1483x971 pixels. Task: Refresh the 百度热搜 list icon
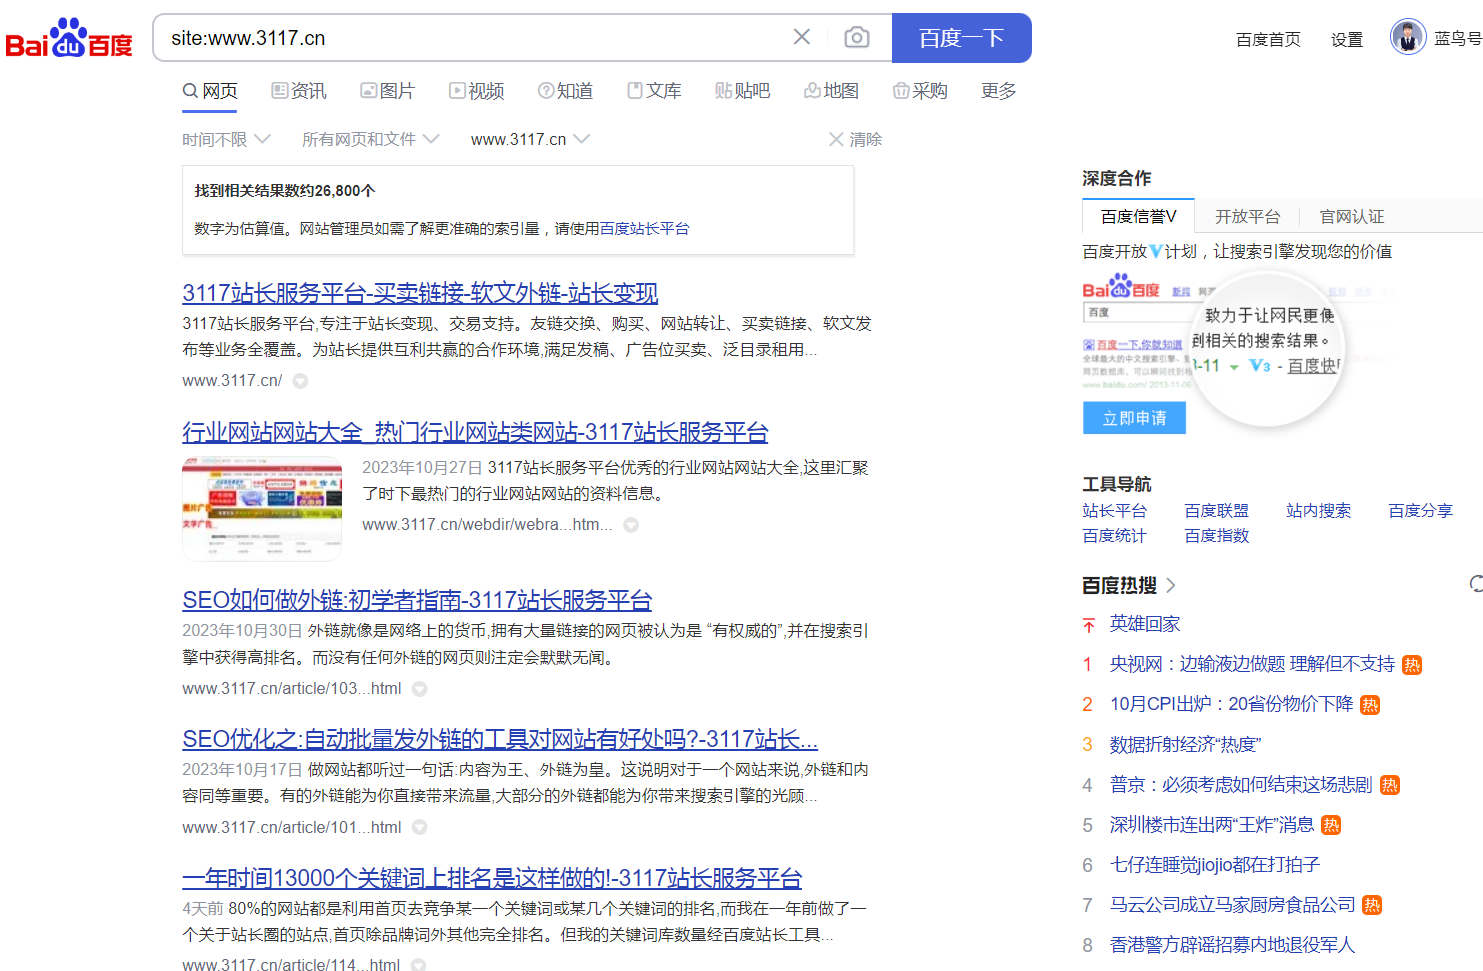(x=1476, y=584)
